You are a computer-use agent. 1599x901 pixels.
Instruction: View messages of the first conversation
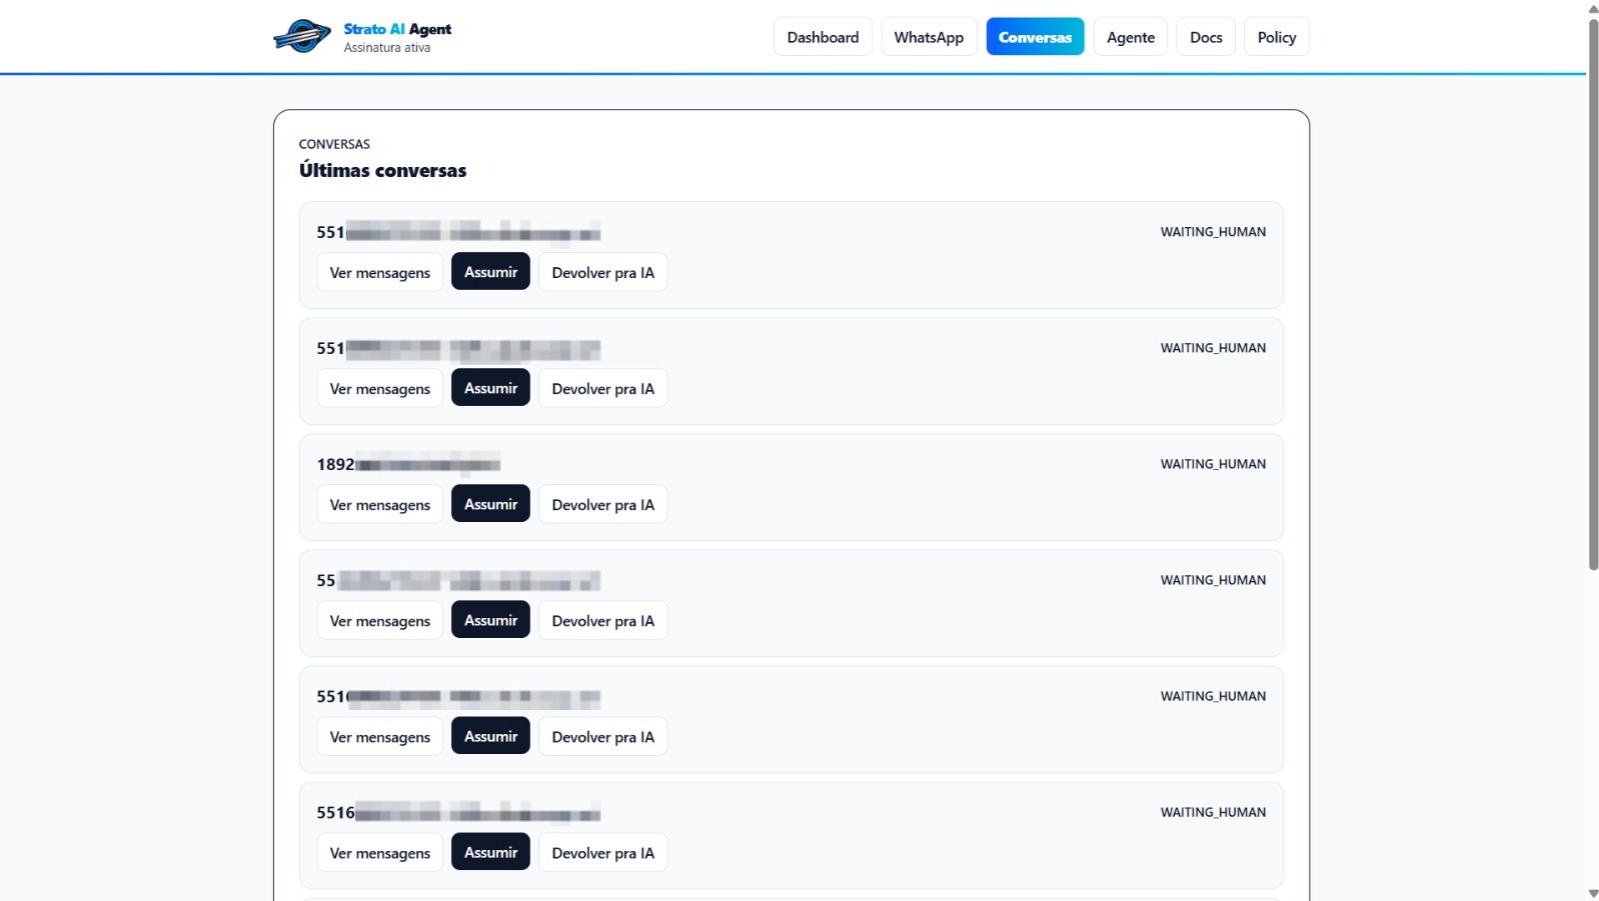coord(380,272)
